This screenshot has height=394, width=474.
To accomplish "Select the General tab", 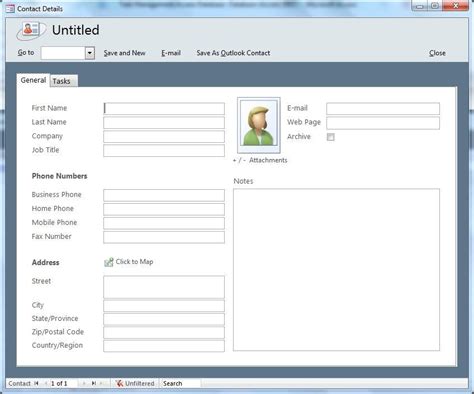I will tap(33, 80).
